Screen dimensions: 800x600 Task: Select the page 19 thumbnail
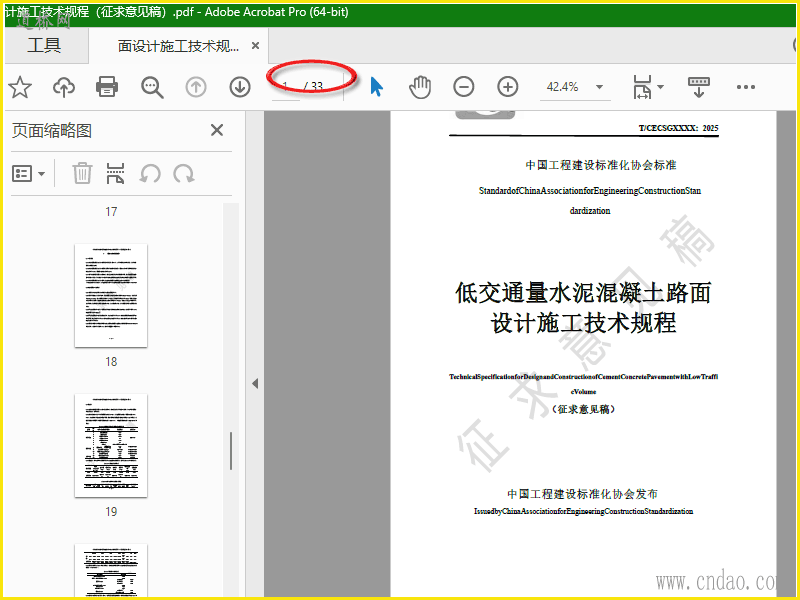tap(111, 445)
